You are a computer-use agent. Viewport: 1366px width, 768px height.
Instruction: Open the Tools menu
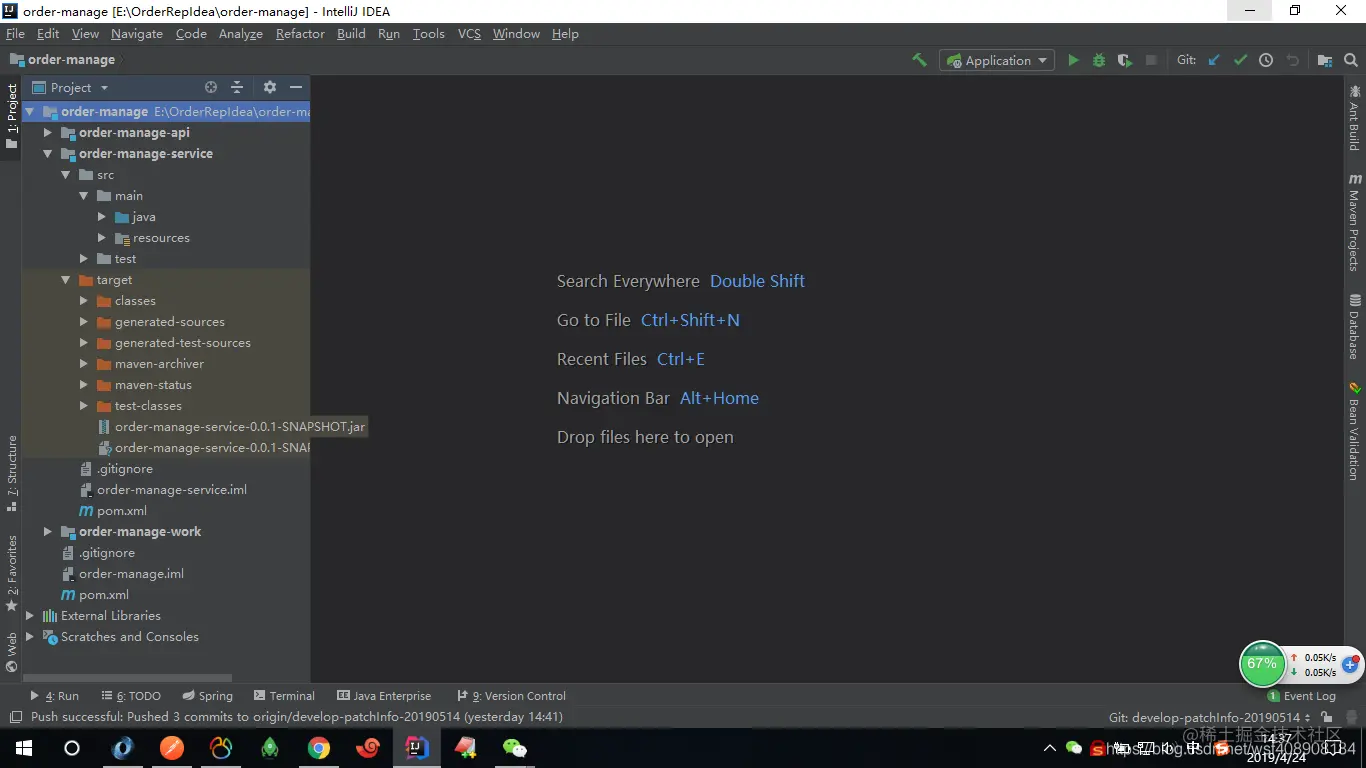point(428,33)
